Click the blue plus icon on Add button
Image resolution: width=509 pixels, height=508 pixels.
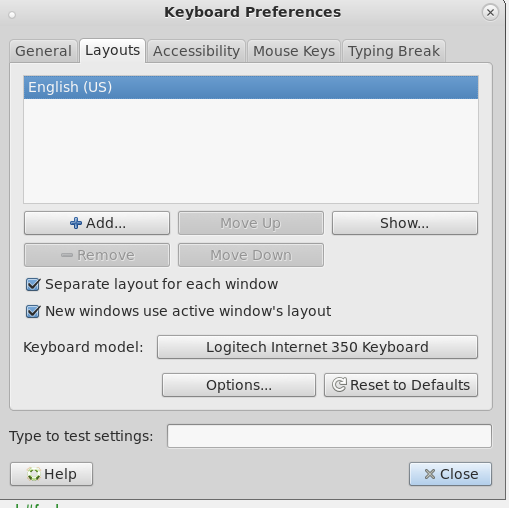(x=76, y=223)
